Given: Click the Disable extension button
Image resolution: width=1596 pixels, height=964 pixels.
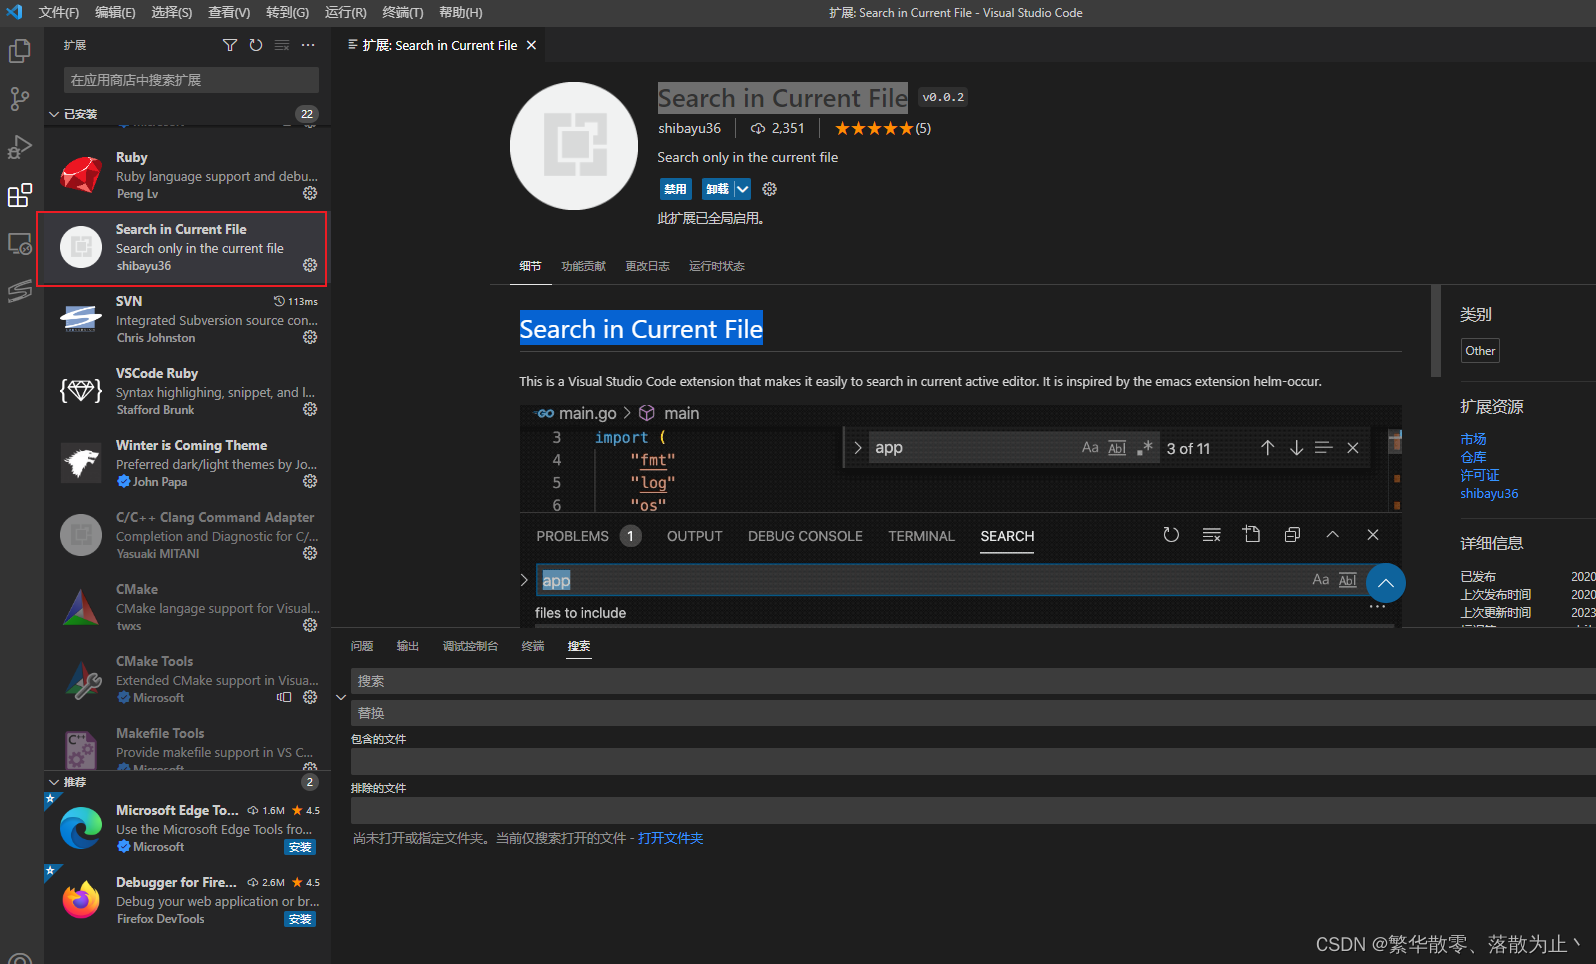Looking at the screenshot, I should pos(676,189).
